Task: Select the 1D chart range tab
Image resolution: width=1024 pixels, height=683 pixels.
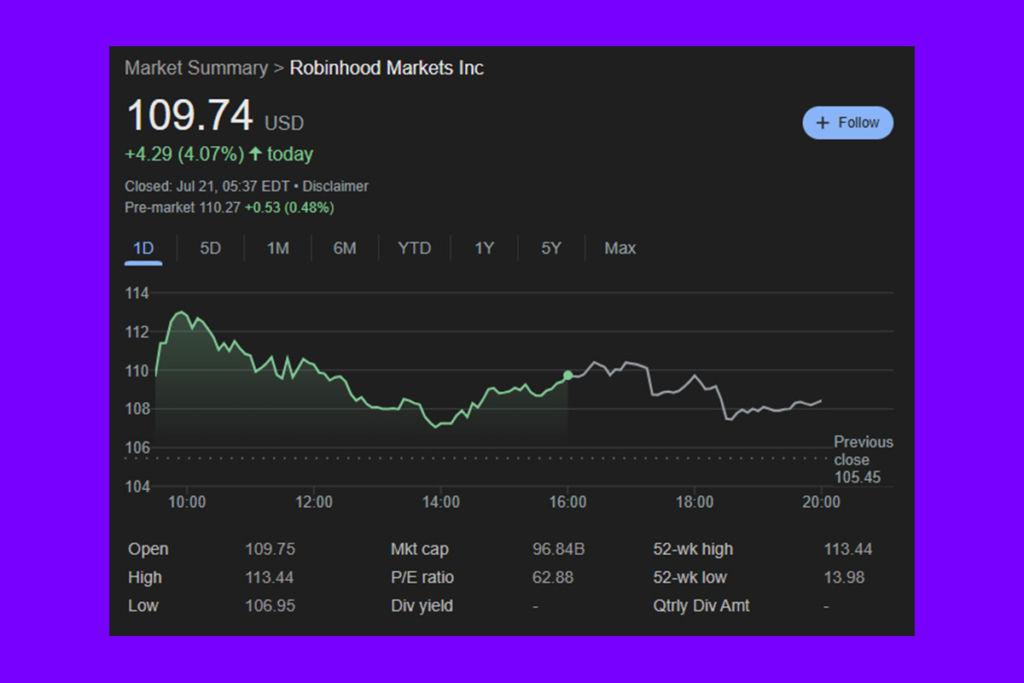Action: pyautogui.click(x=143, y=248)
